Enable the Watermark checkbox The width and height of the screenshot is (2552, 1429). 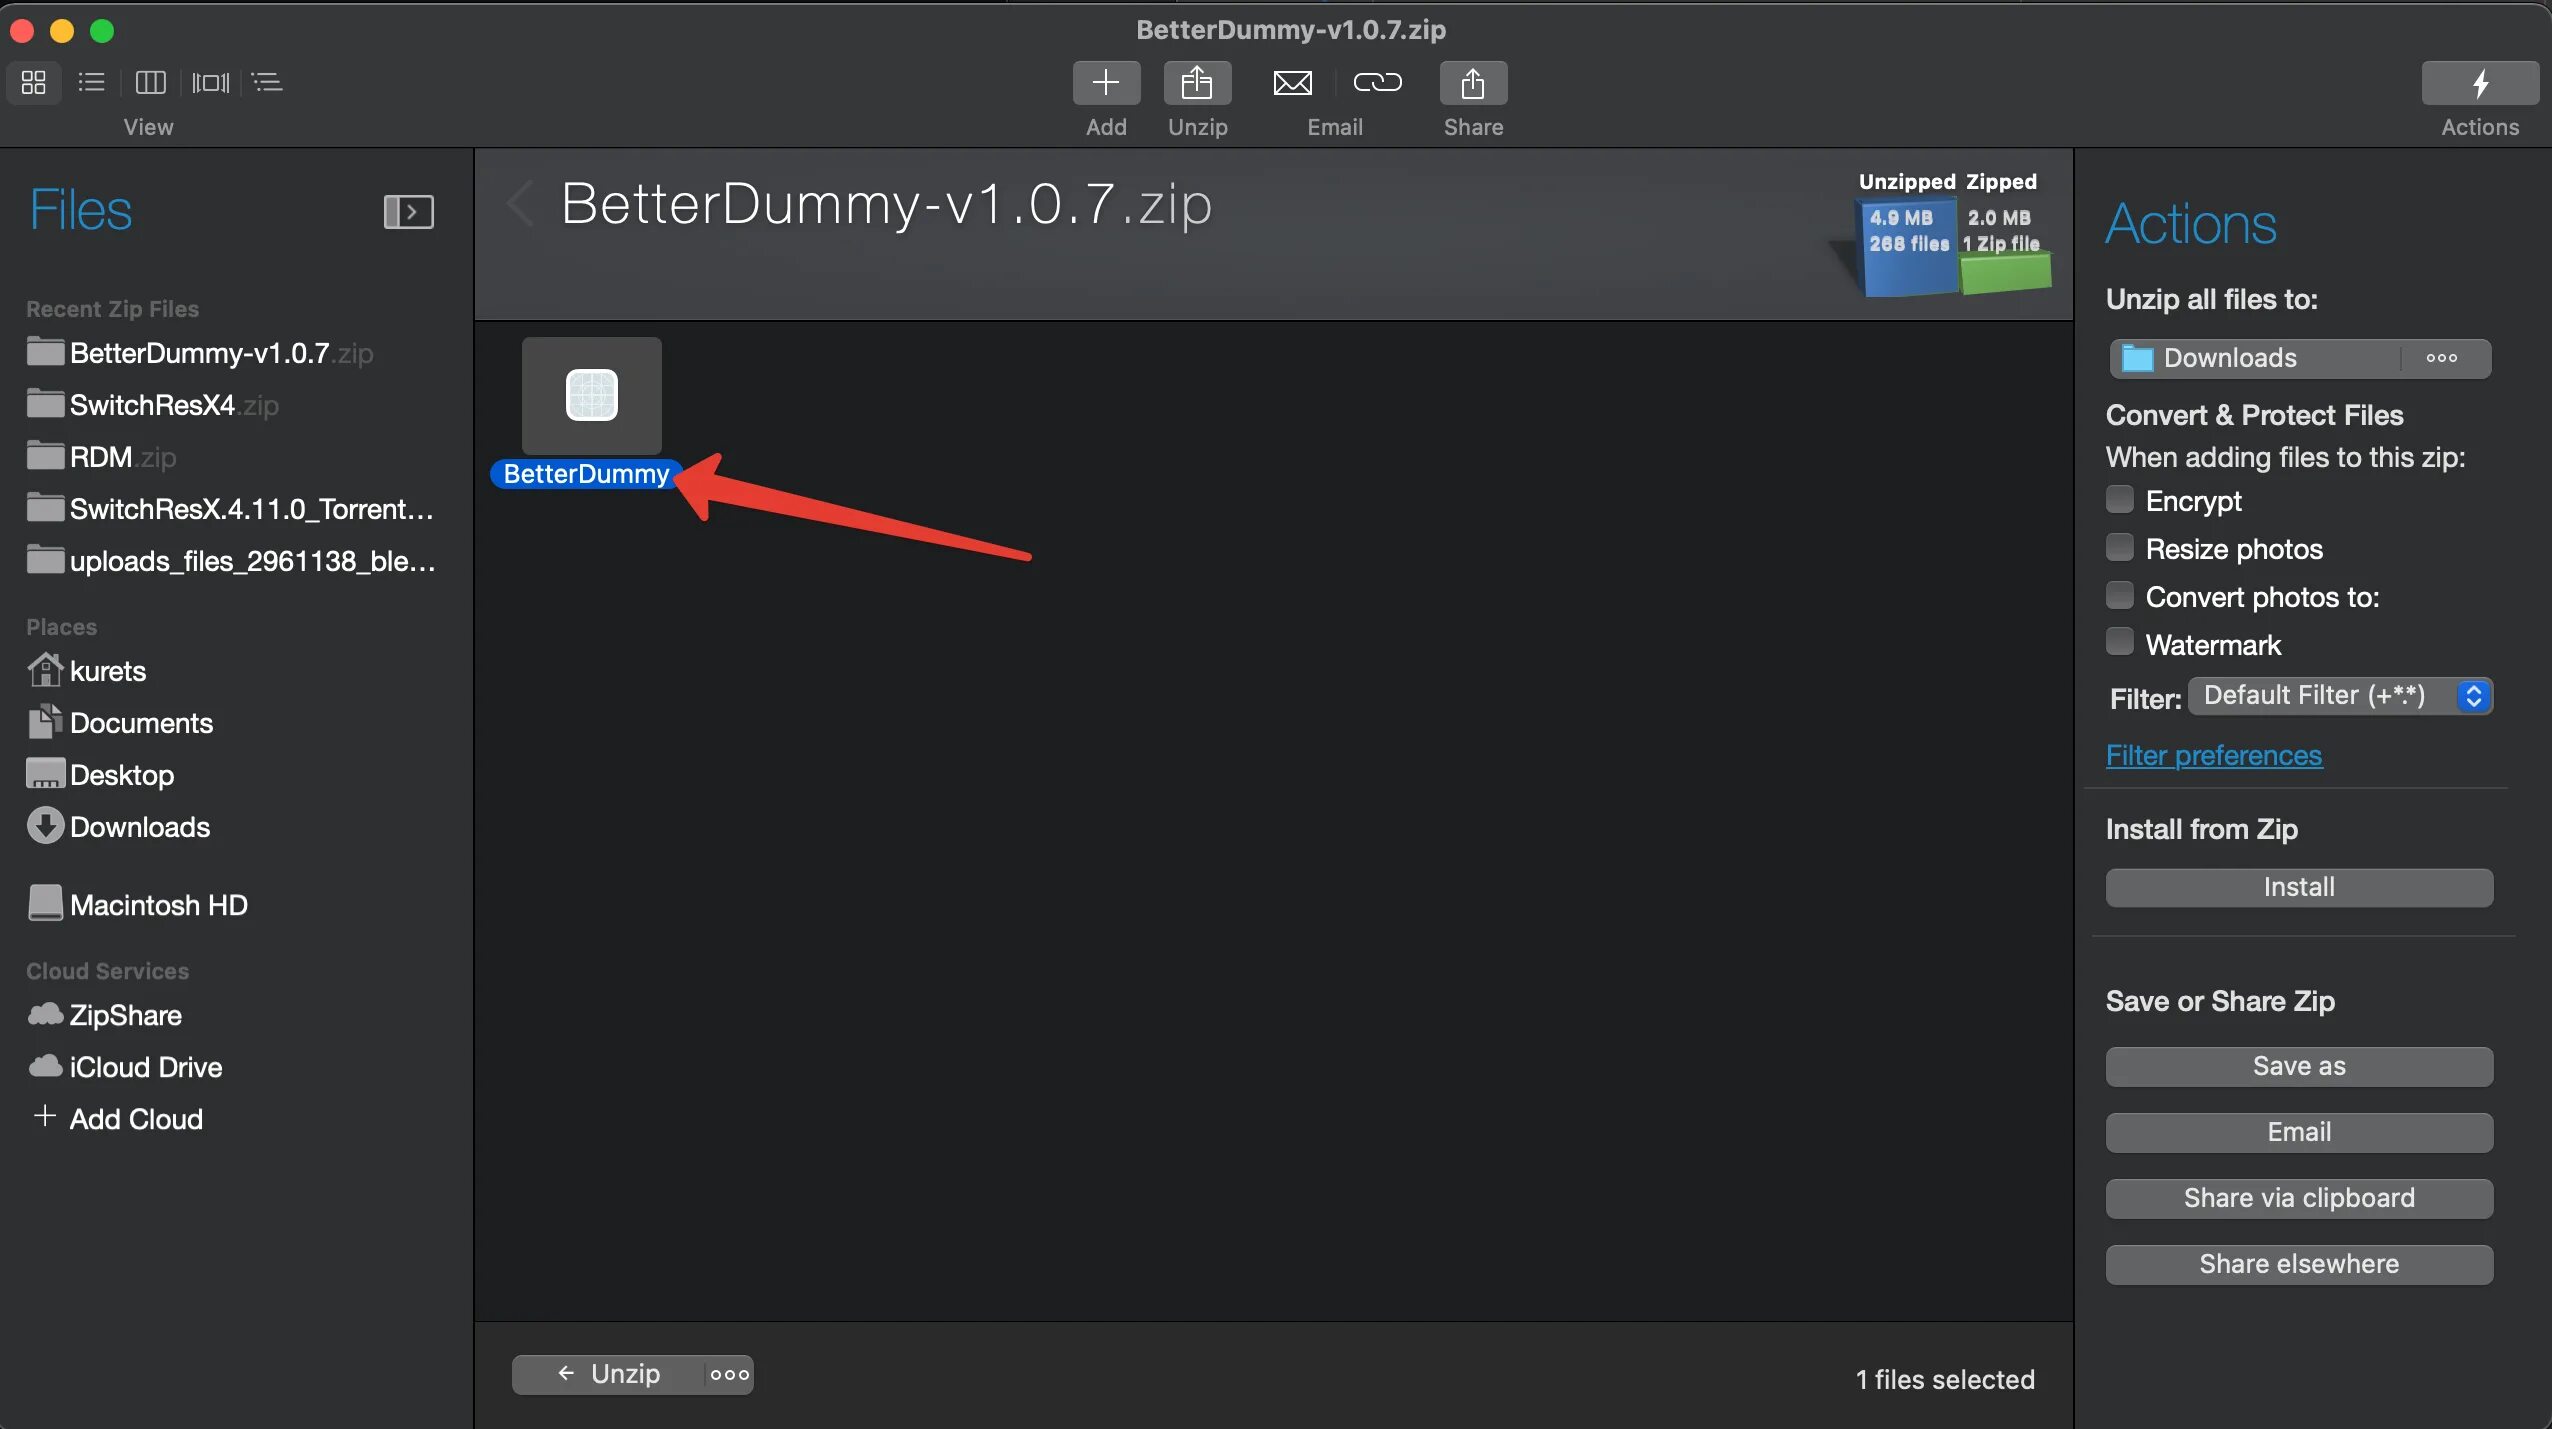[x=2119, y=643]
